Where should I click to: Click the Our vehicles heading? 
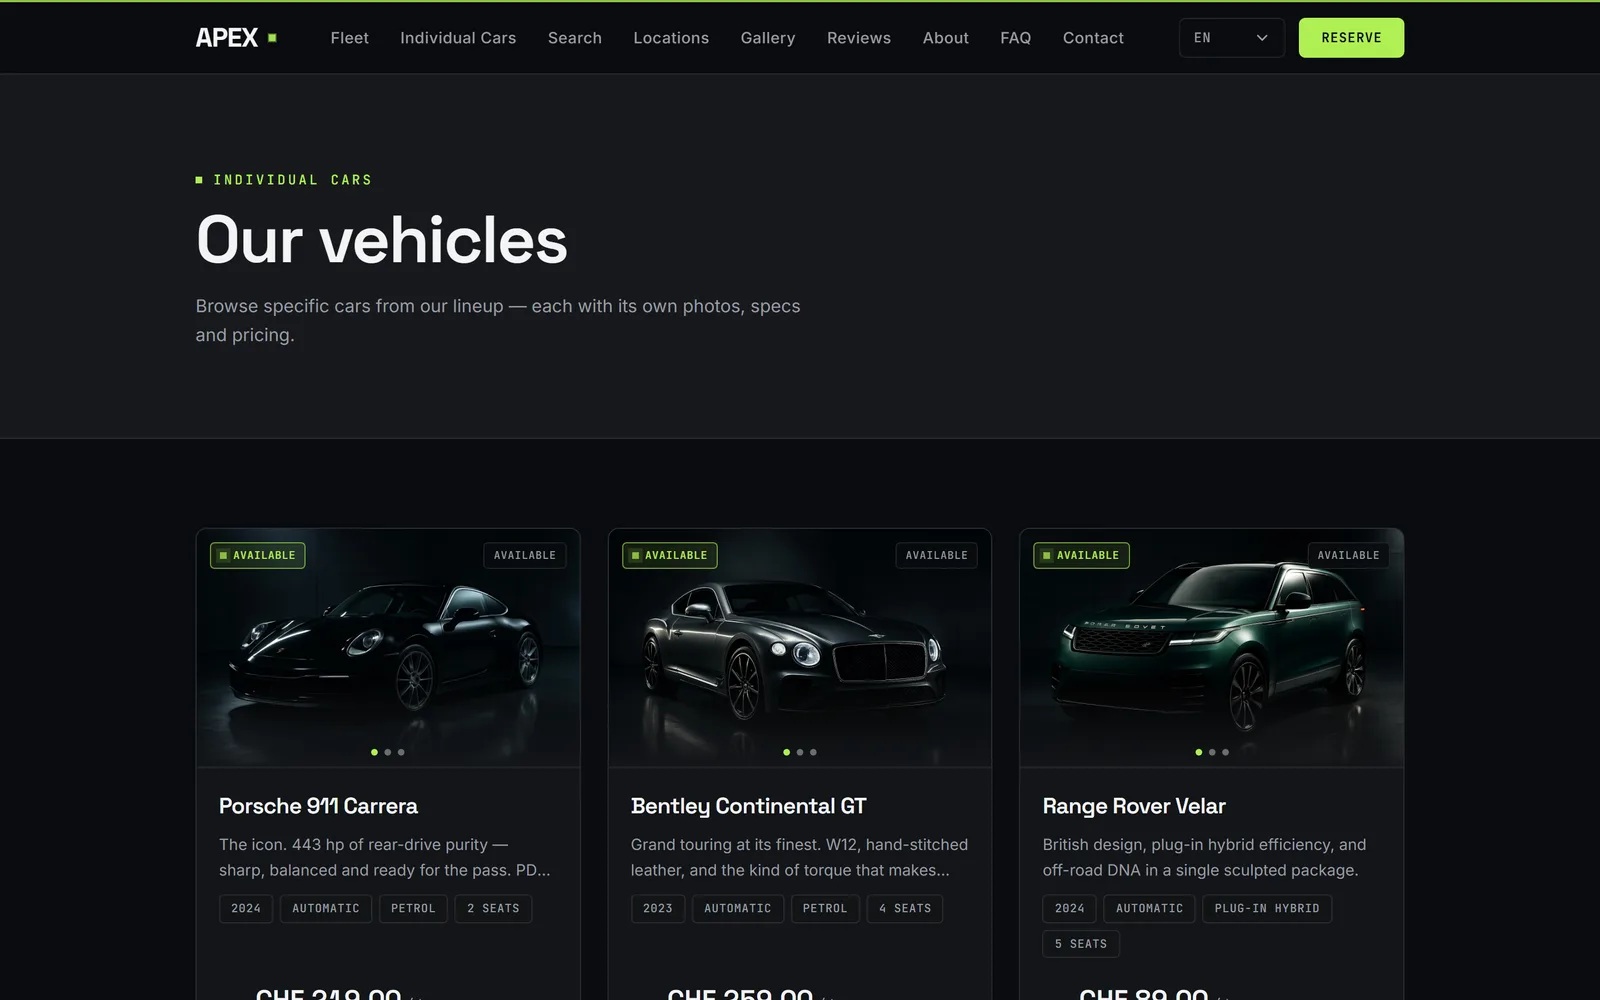pyautogui.click(x=382, y=240)
